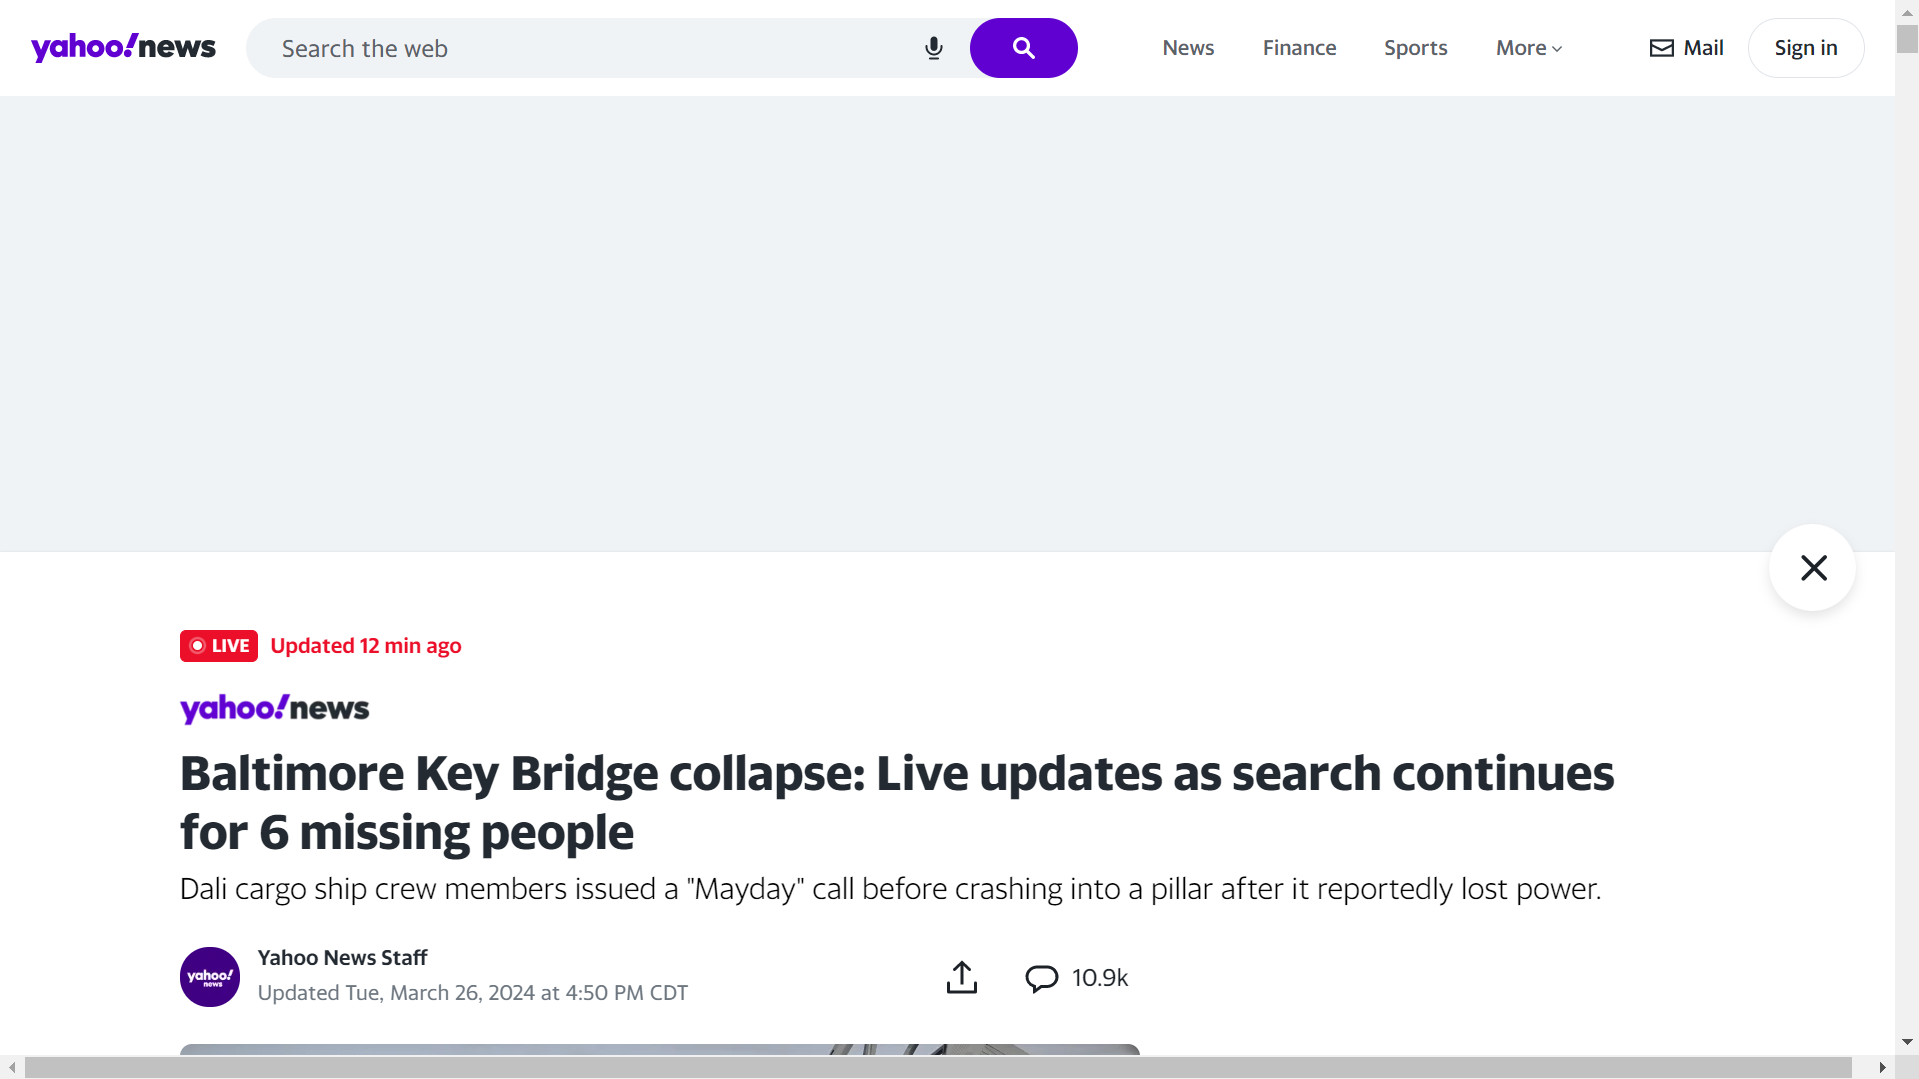
Task: Click the red LIVE badge
Action: (219, 646)
